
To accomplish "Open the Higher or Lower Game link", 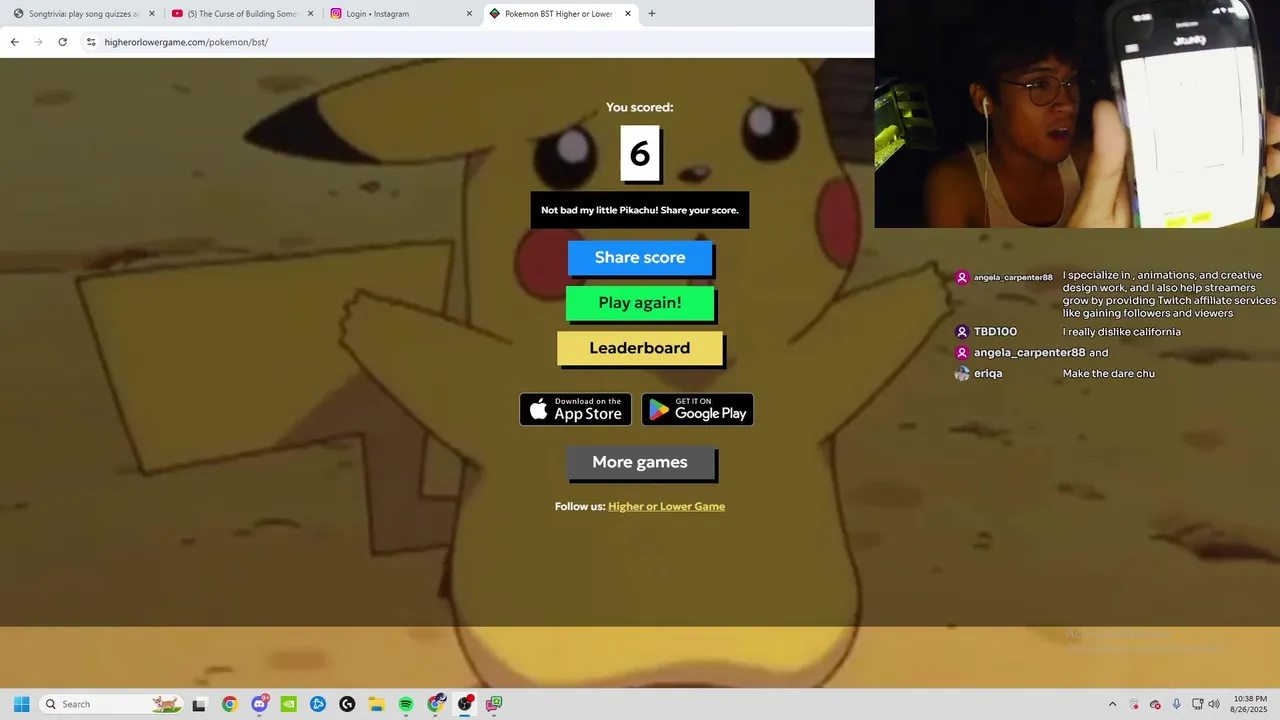I will coord(666,506).
